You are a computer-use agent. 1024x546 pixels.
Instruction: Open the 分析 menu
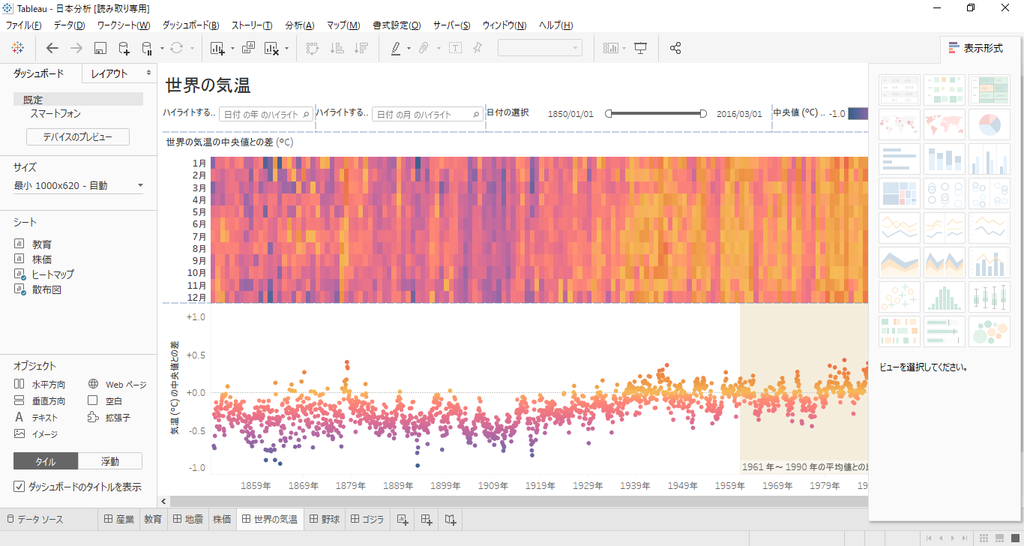point(300,25)
